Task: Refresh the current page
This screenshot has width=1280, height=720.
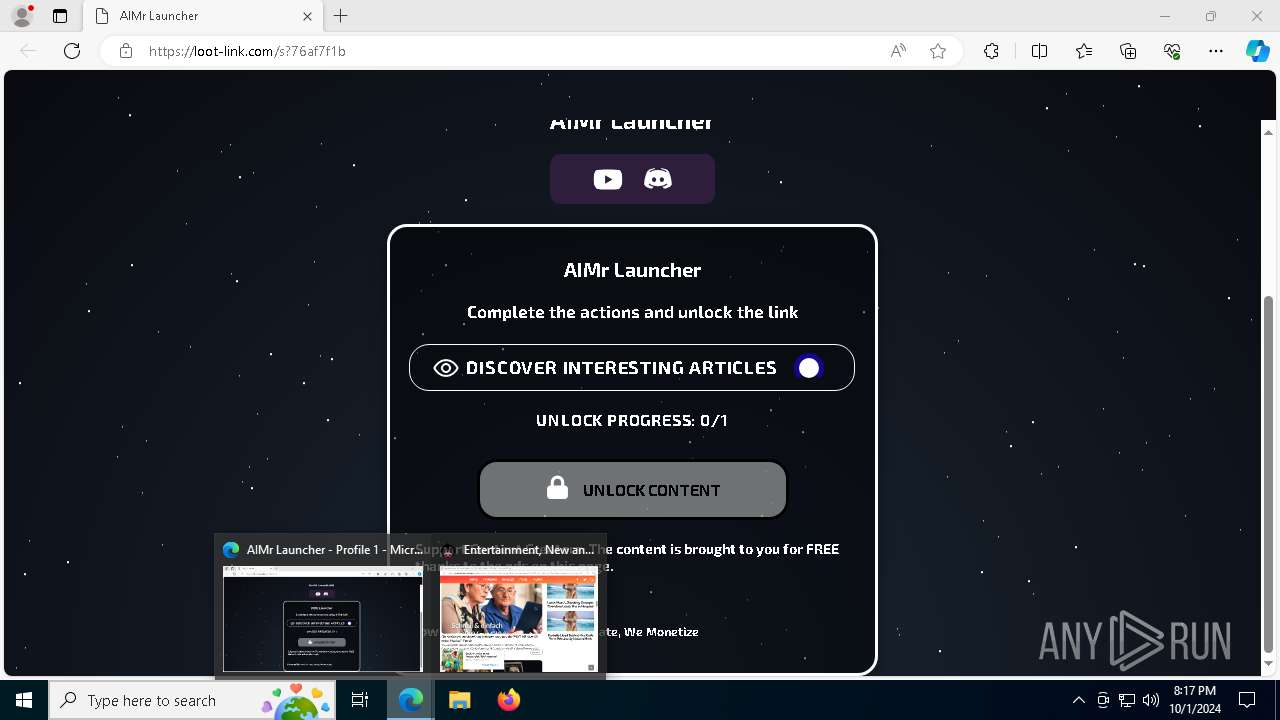Action: click(72, 51)
